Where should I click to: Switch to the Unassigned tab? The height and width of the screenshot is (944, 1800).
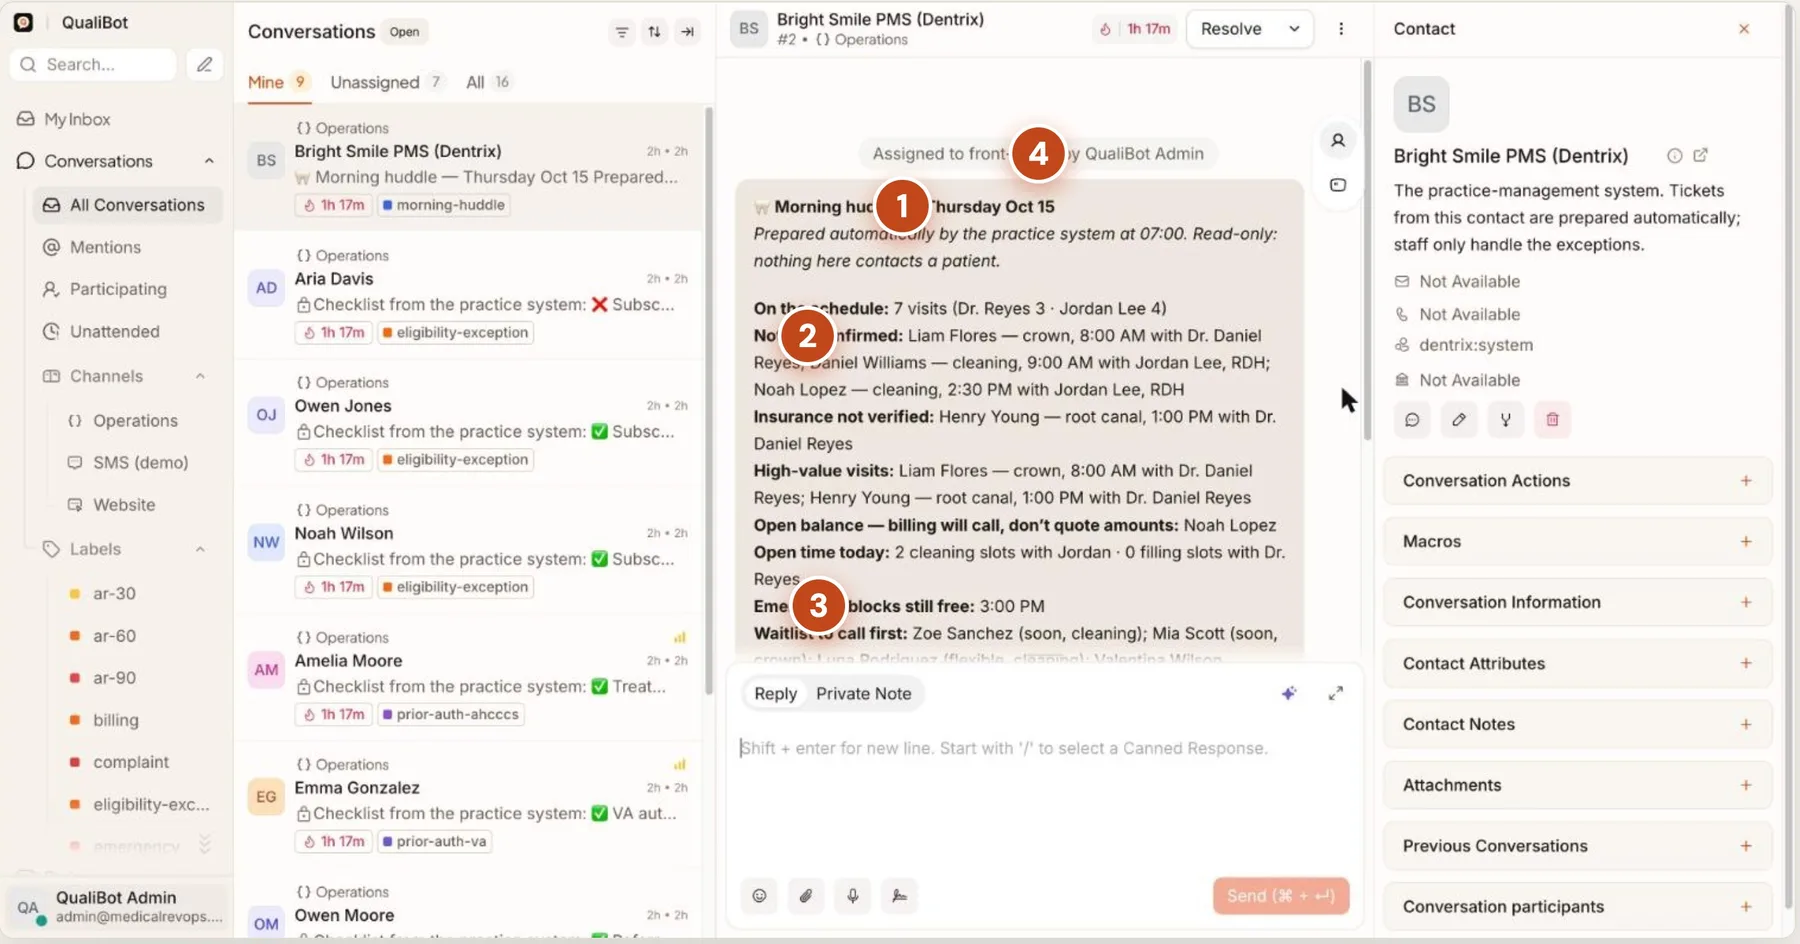[386, 82]
